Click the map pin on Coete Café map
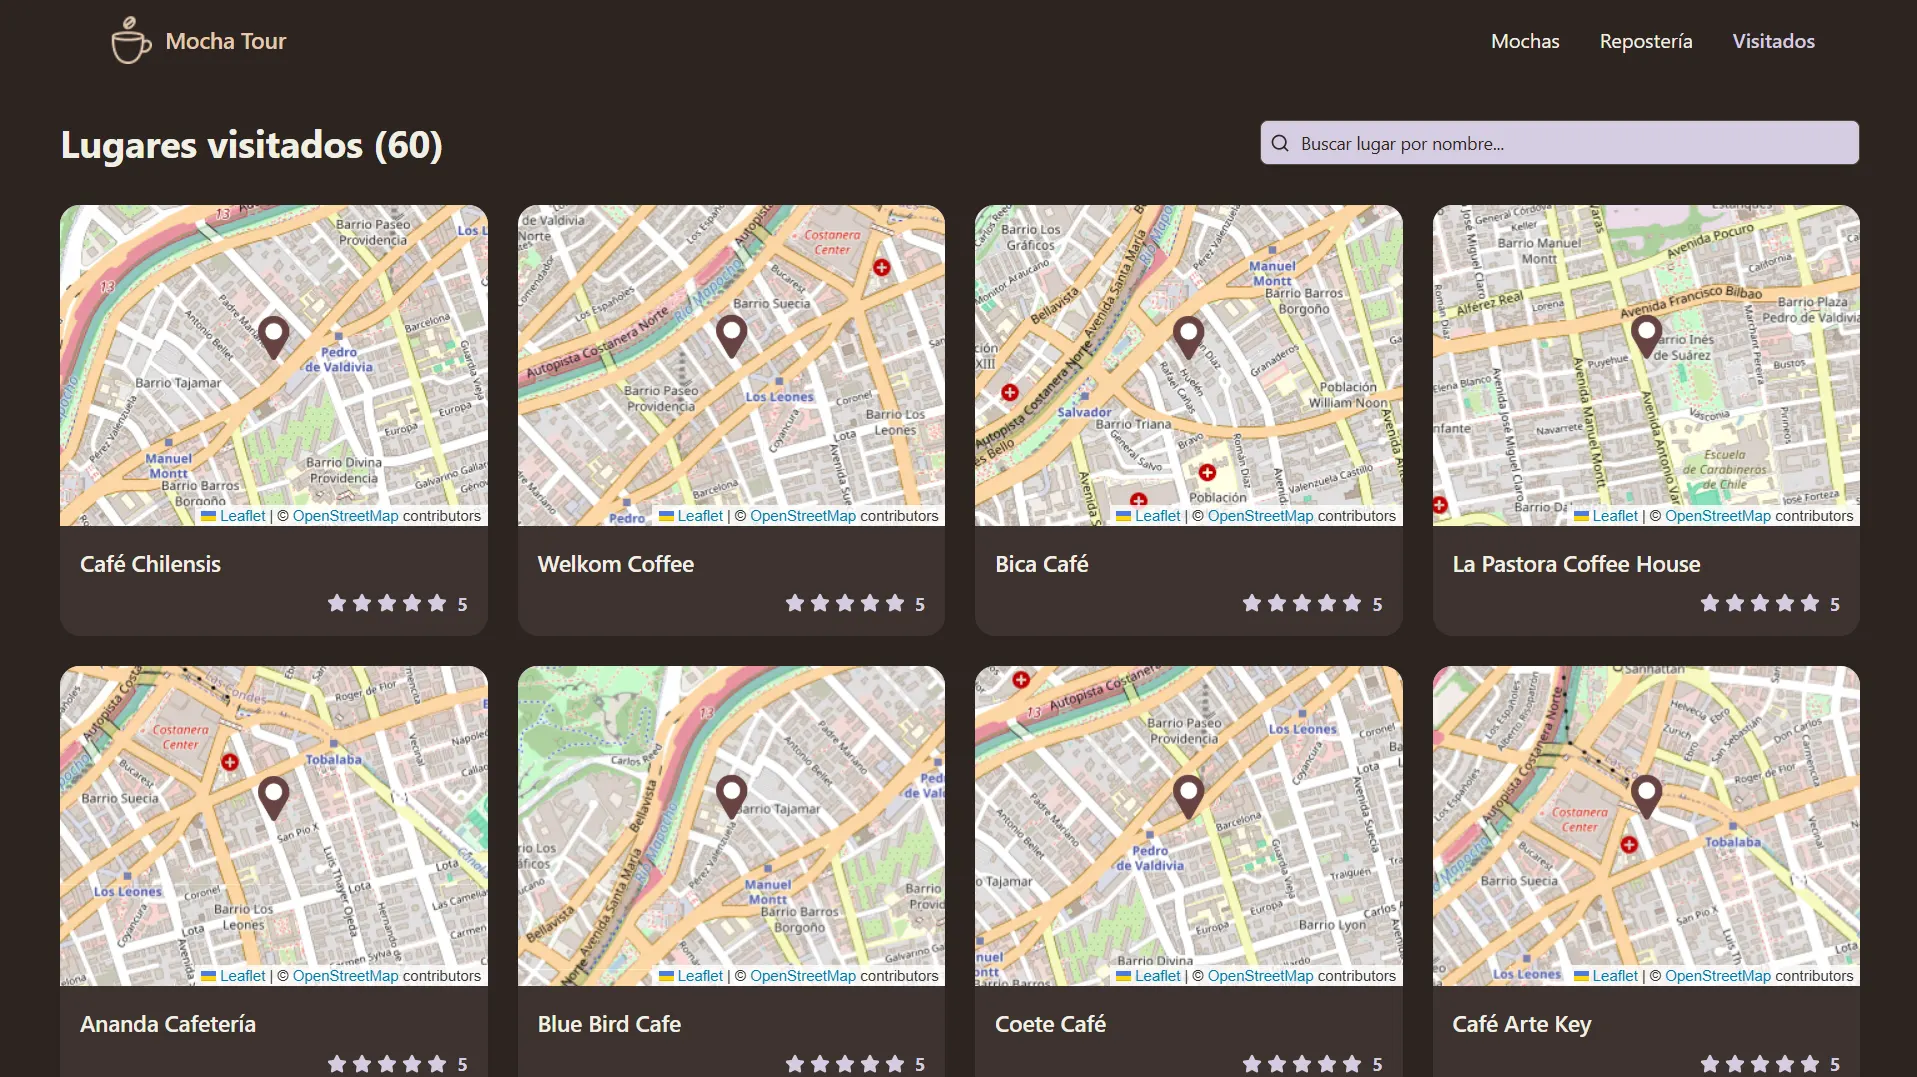This screenshot has height=1077, width=1917. pyautogui.click(x=1188, y=798)
